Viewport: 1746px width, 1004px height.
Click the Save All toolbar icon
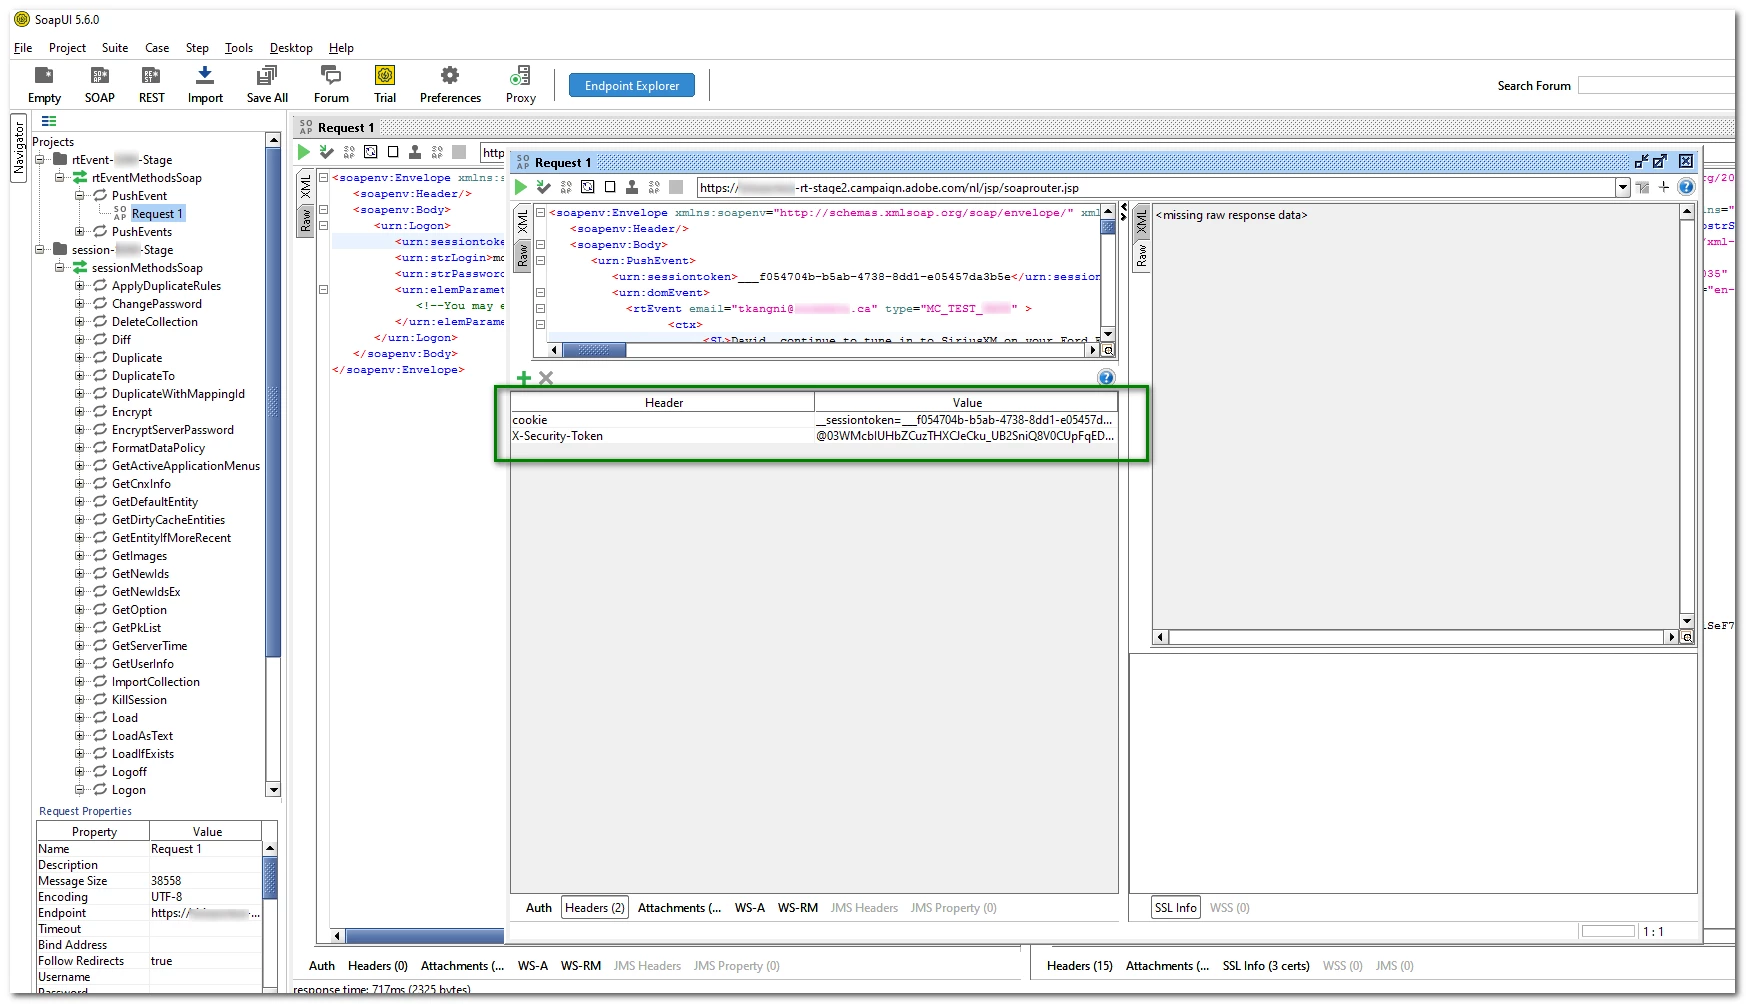tap(267, 85)
